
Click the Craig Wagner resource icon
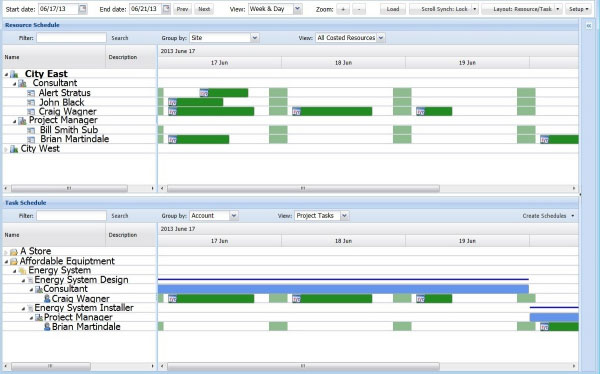(x=31, y=112)
